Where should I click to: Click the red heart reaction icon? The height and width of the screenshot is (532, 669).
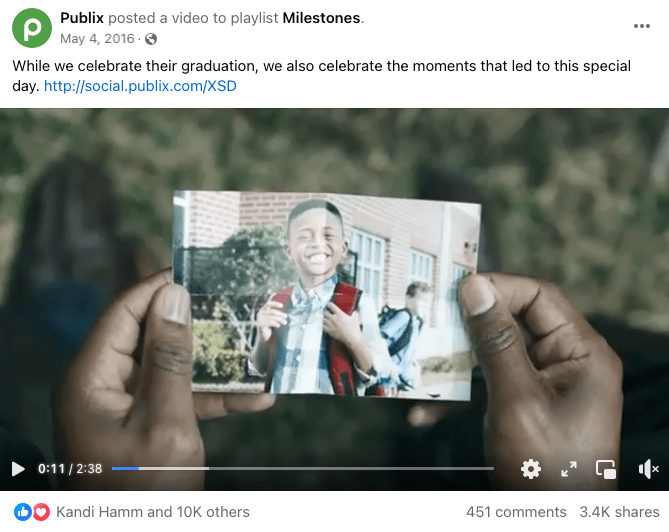(x=41, y=512)
